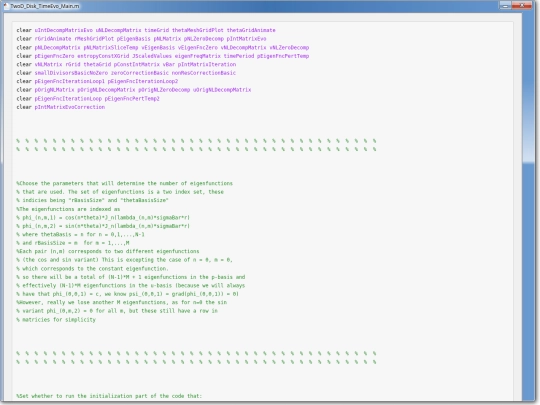
Task: Click the comment "% and rBasisSize = m for m = 1,...,M"
Action: click(x=73, y=243)
